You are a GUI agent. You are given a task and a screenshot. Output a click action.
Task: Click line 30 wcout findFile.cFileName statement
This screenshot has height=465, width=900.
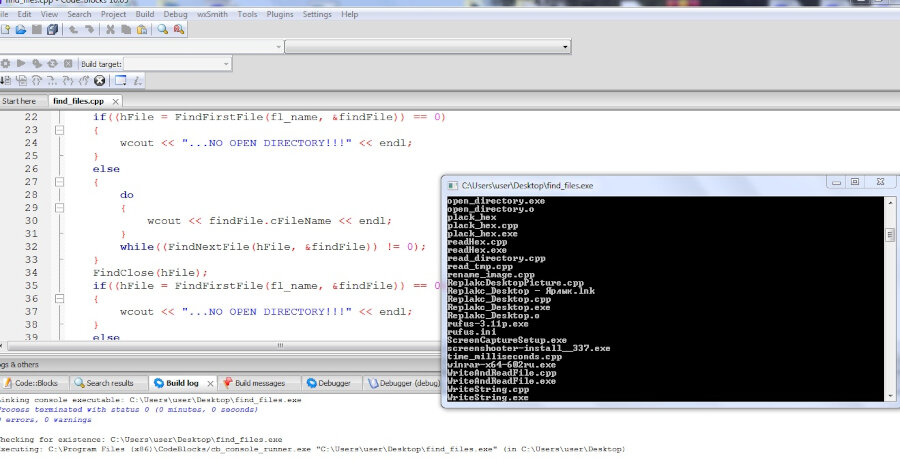click(x=269, y=221)
